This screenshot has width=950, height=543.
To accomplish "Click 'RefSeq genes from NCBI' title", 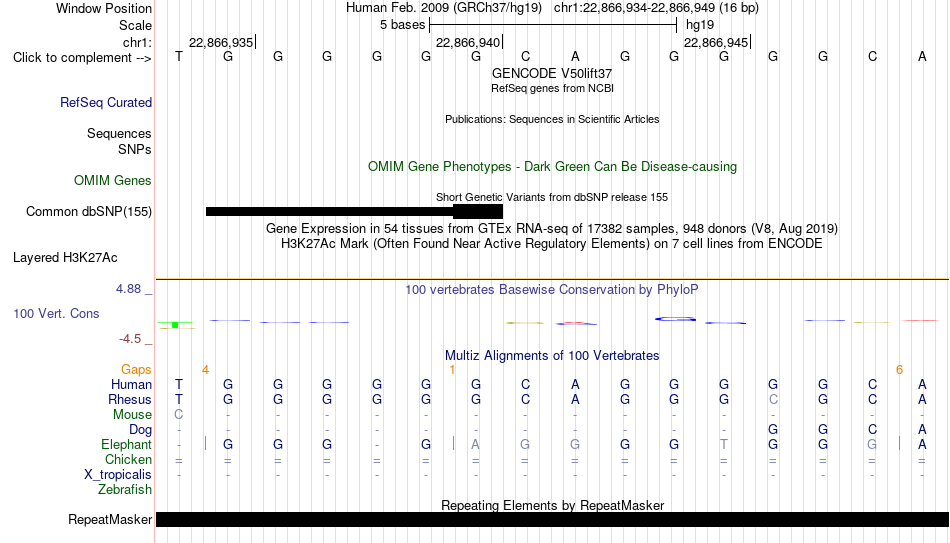I will click(552, 88).
